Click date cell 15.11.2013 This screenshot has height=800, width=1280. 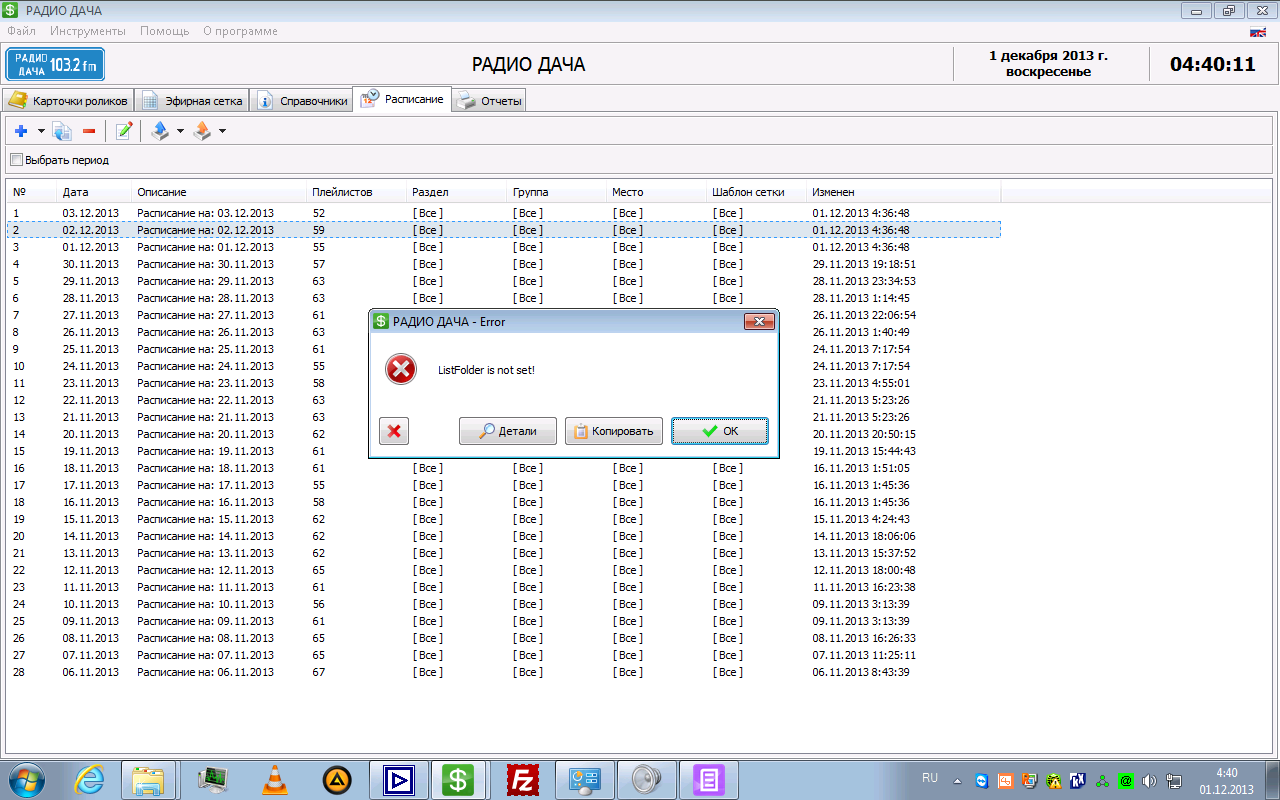(91, 519)
